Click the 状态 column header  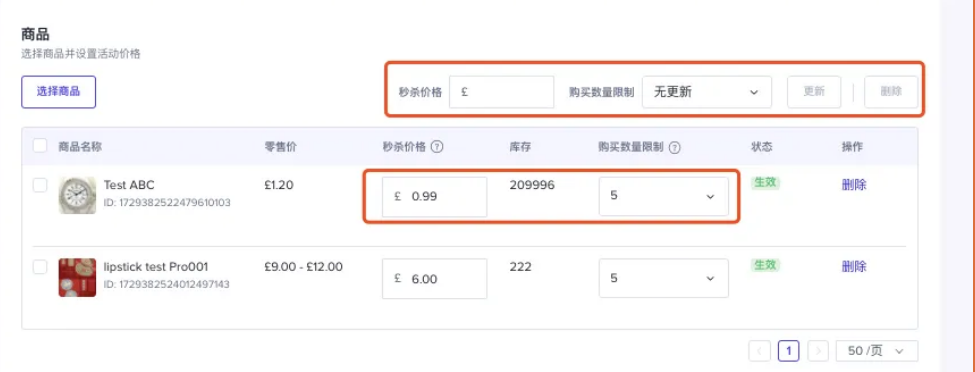[762, 147]
